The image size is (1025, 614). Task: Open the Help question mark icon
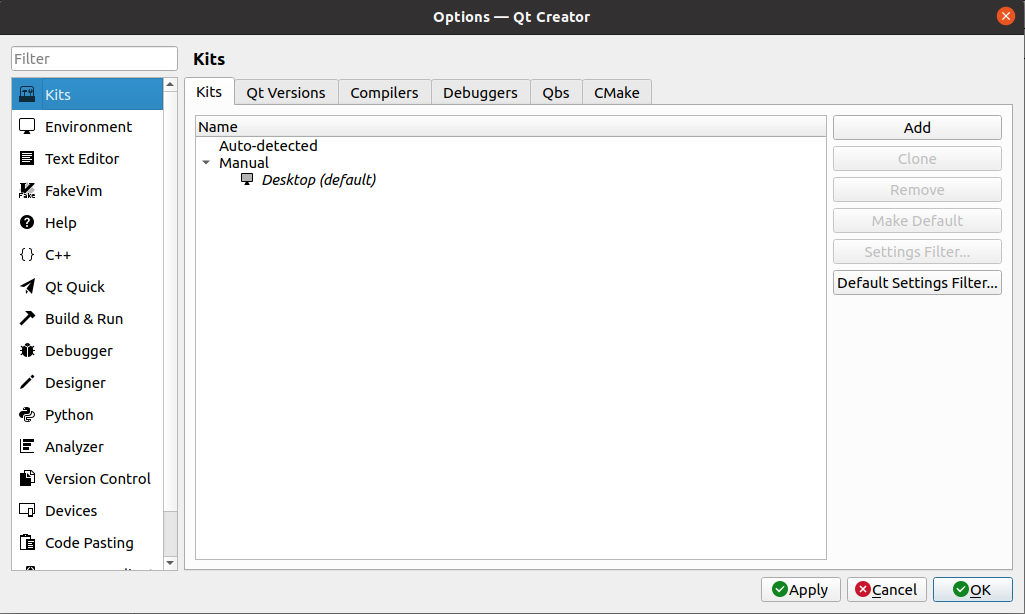coord(27,222)
